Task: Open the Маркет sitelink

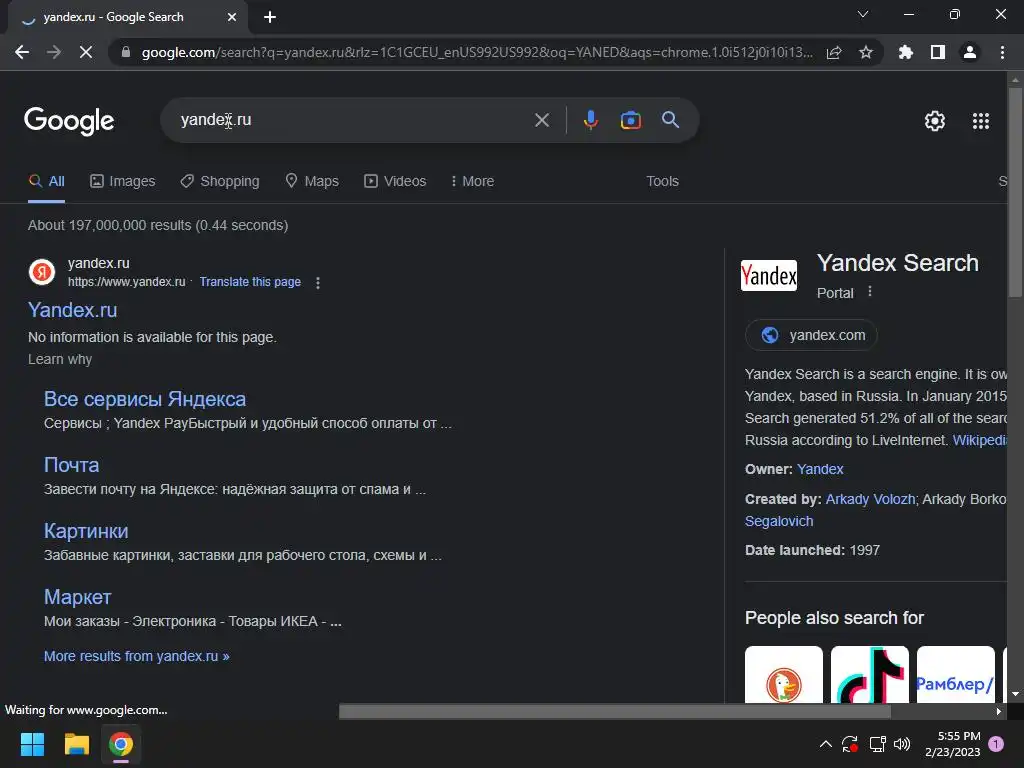Action: click(78, 597)
